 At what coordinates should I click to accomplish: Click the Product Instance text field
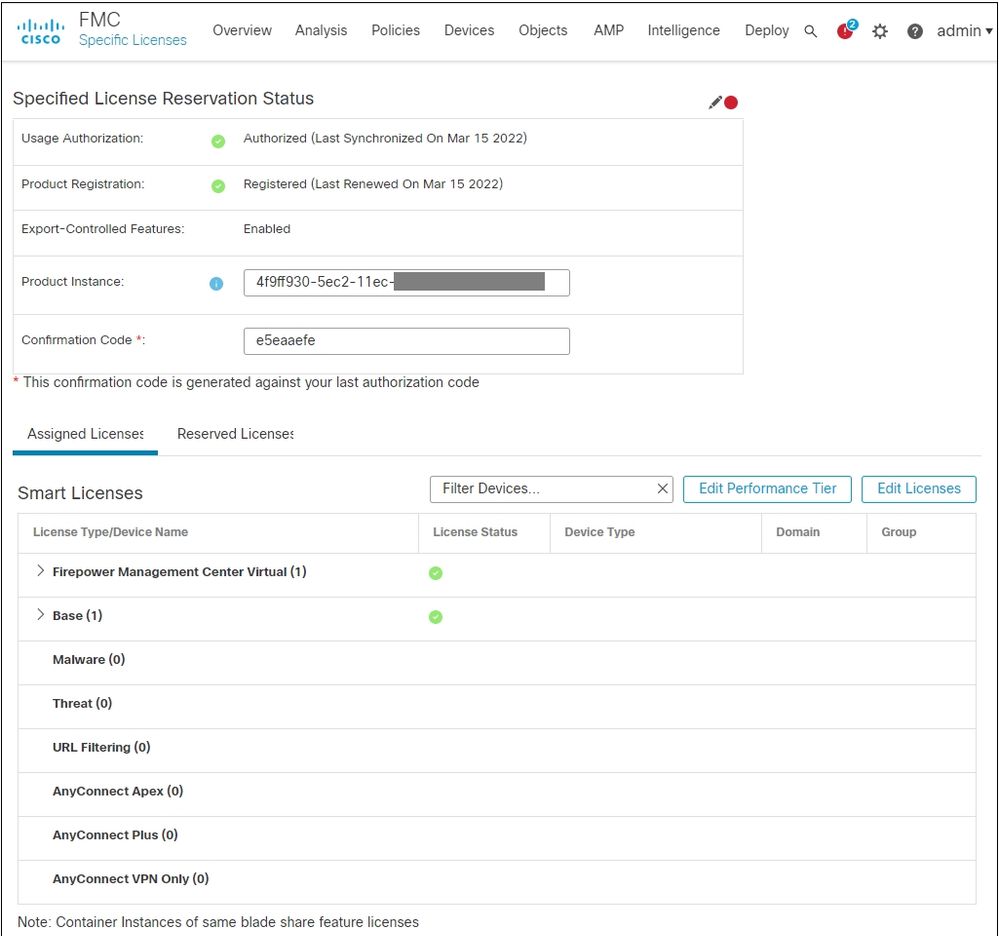pos(406,282)
